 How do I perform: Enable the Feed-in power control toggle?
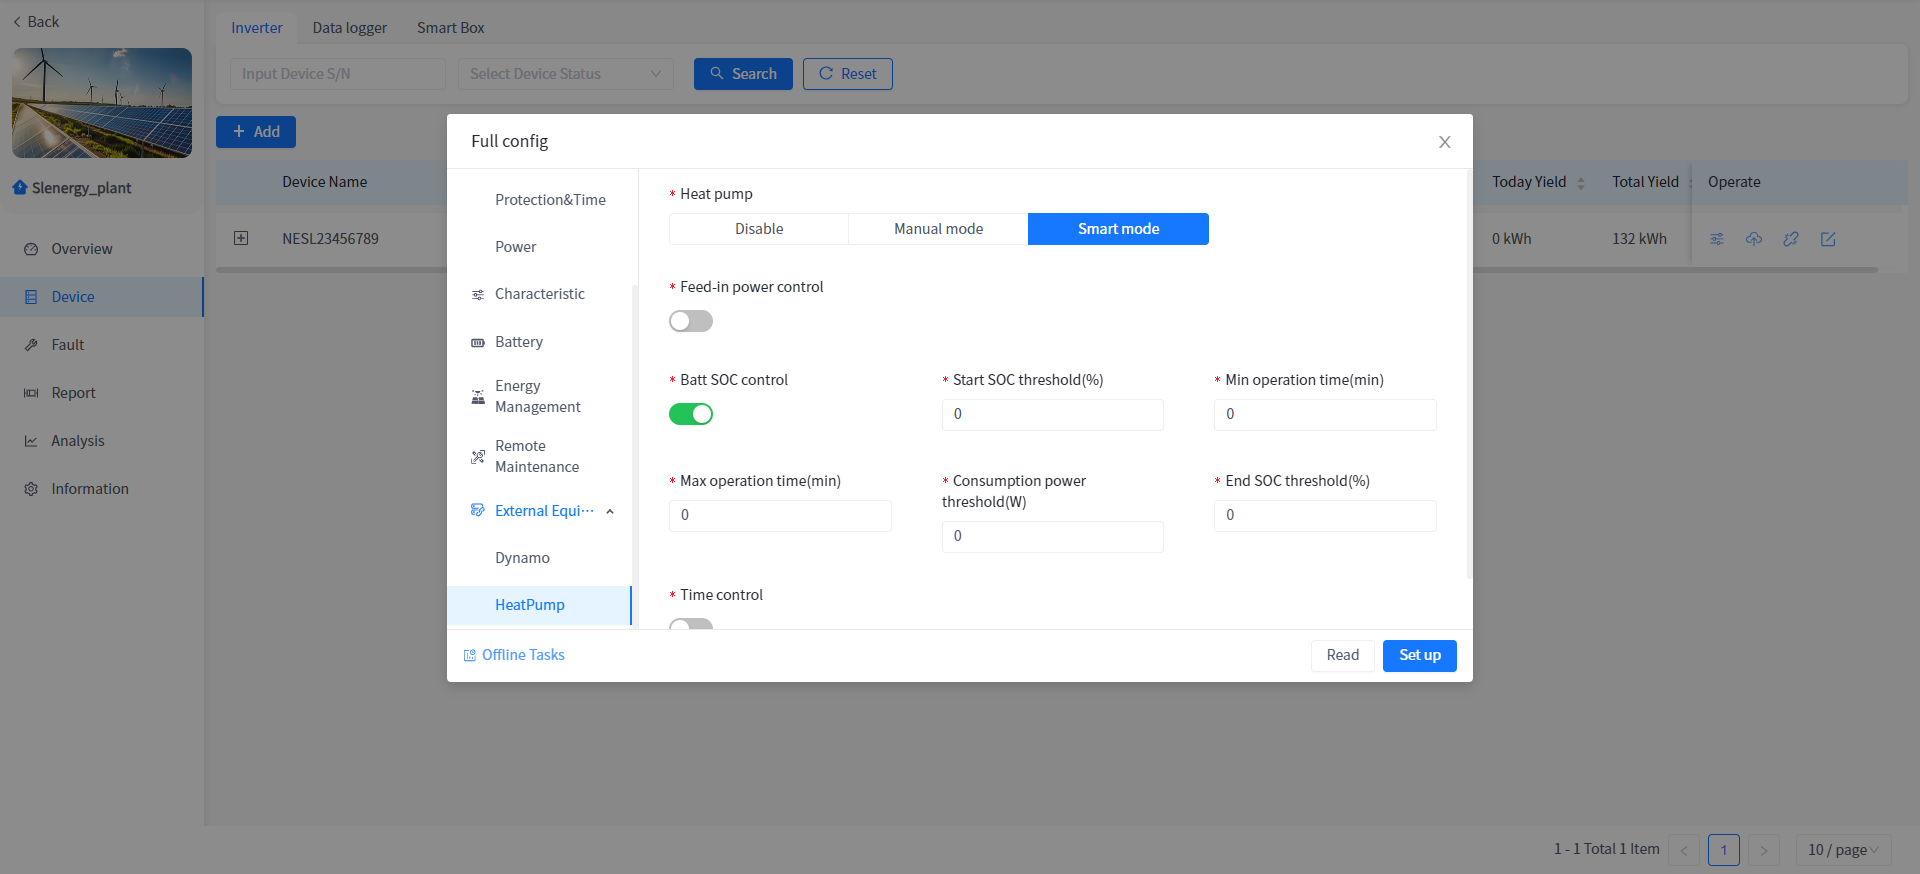pos(691,321)
